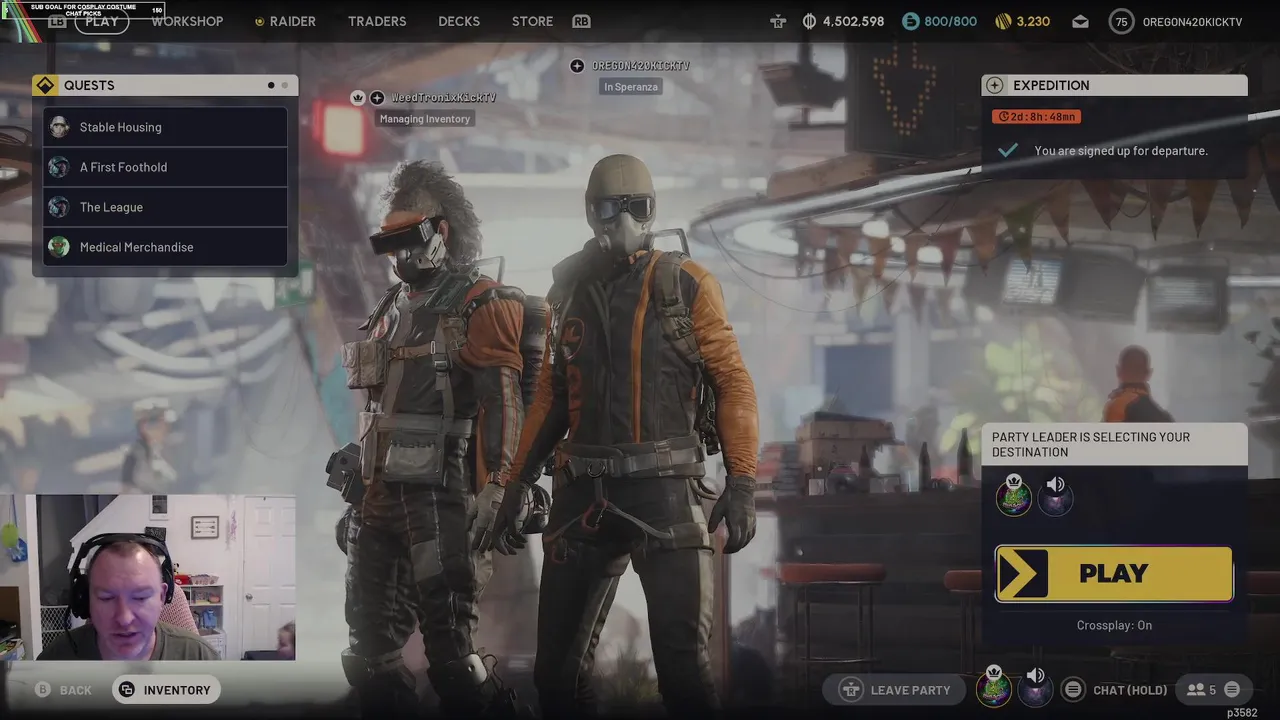Click the Stable Housing trader portrait
1280x720 pixels.
(x=59, y=127)
